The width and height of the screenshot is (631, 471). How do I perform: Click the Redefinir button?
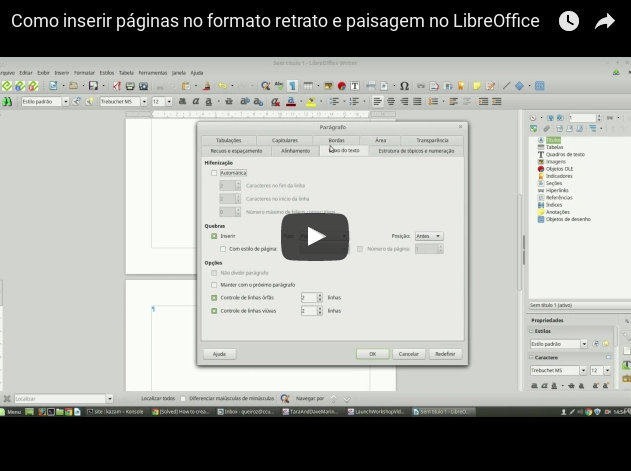coord(445,354)
